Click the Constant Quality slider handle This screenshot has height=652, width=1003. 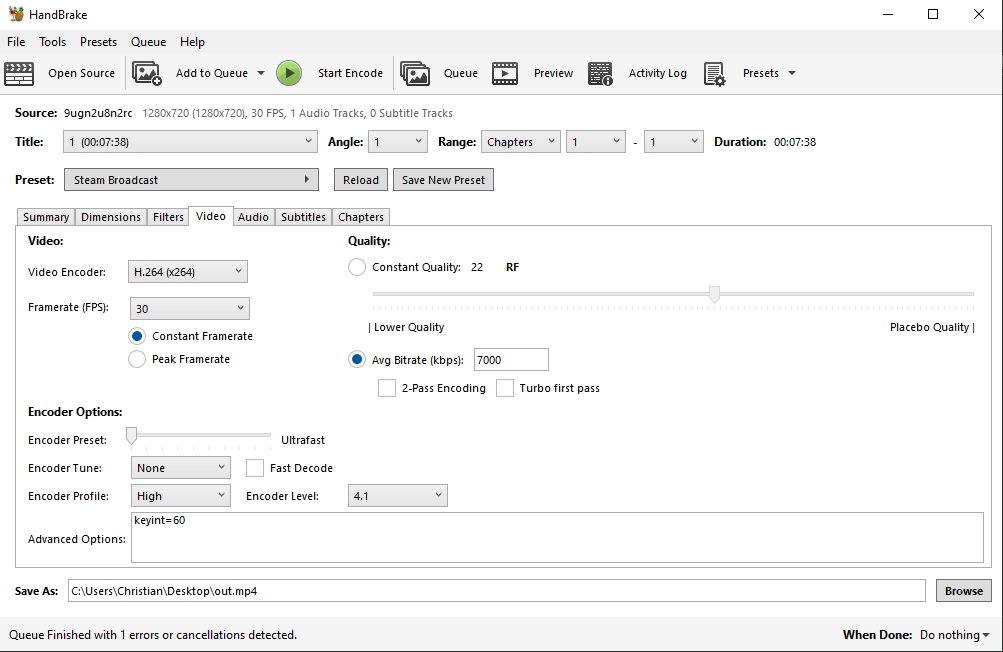(715, 294)
